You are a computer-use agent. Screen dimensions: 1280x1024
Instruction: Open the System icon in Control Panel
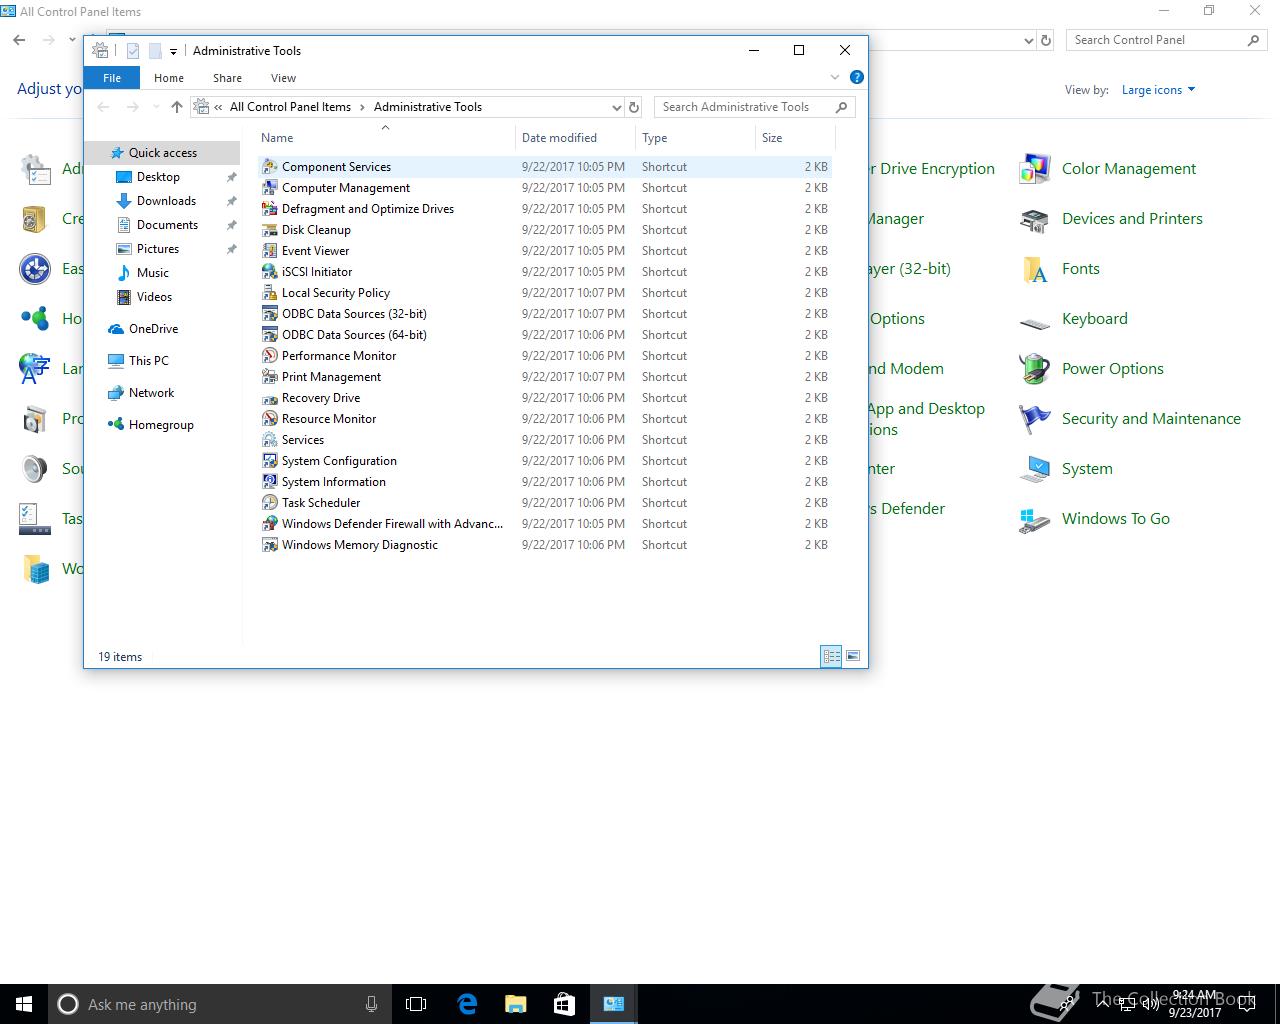(x=1035, y=469)
